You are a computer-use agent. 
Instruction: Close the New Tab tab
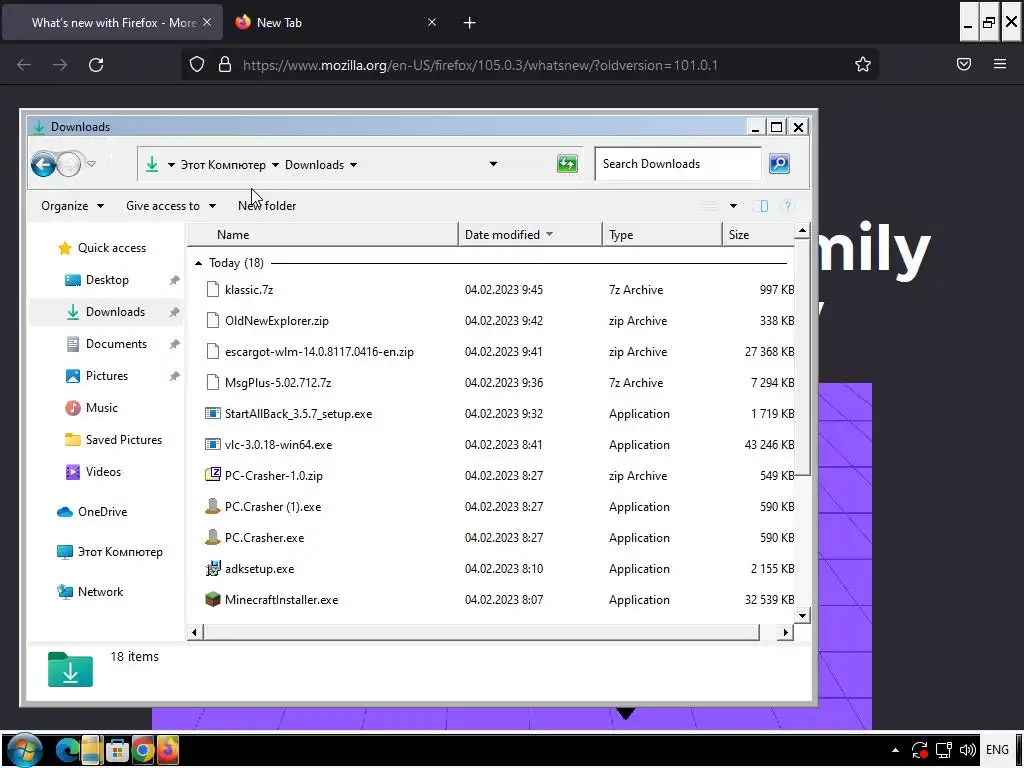(432, 22)
